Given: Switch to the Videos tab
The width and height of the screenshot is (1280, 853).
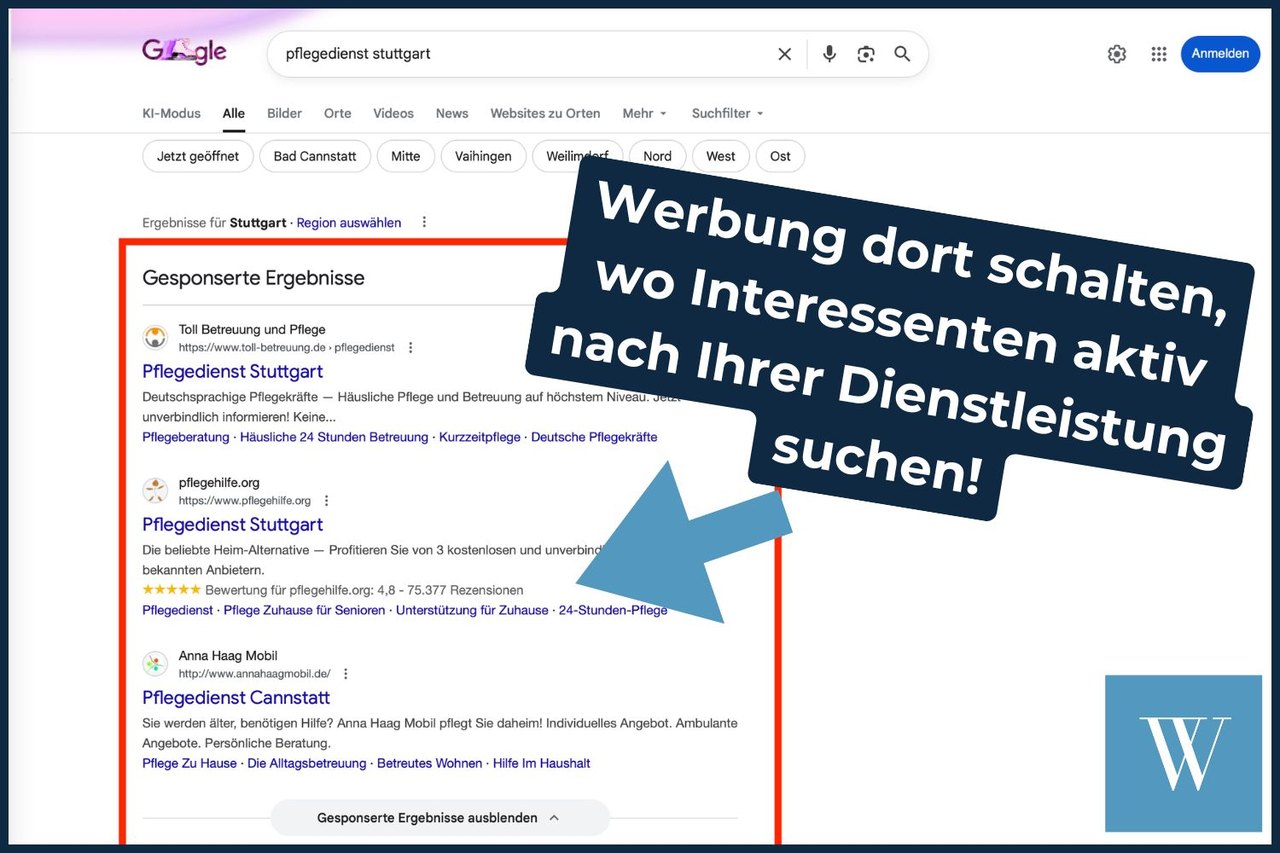Looking at the screenshot, I should pos(393,113).
